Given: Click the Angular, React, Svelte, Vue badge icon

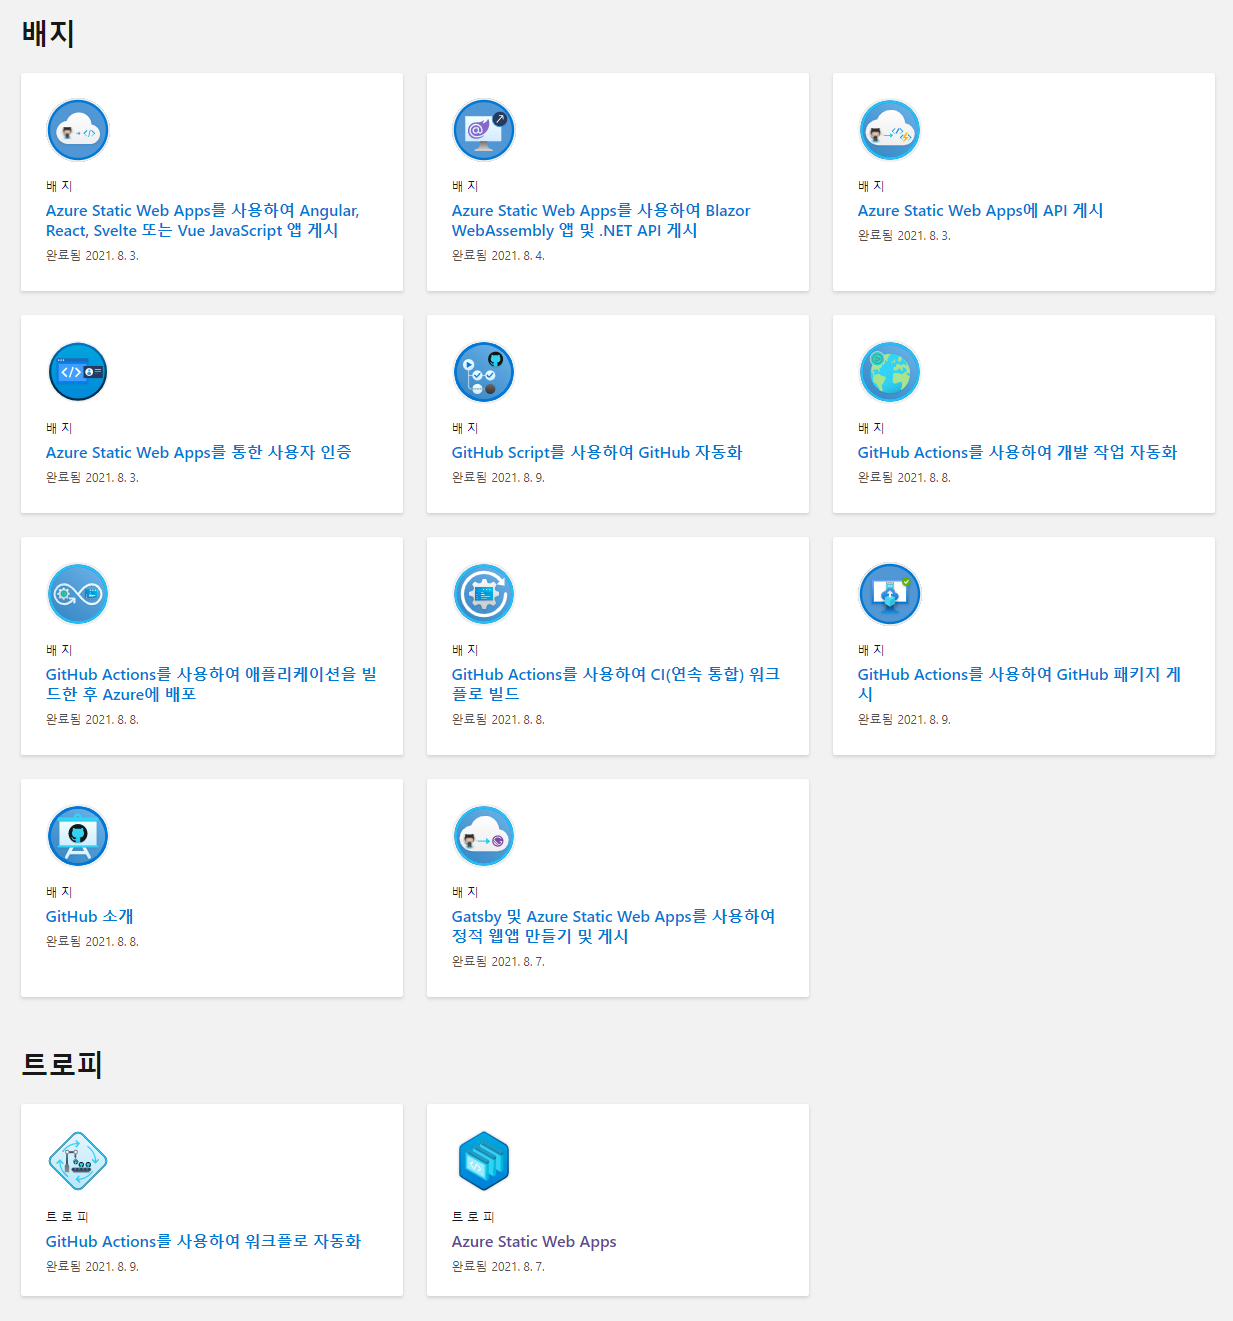Looking at the screenshot, I should point(78,130).
